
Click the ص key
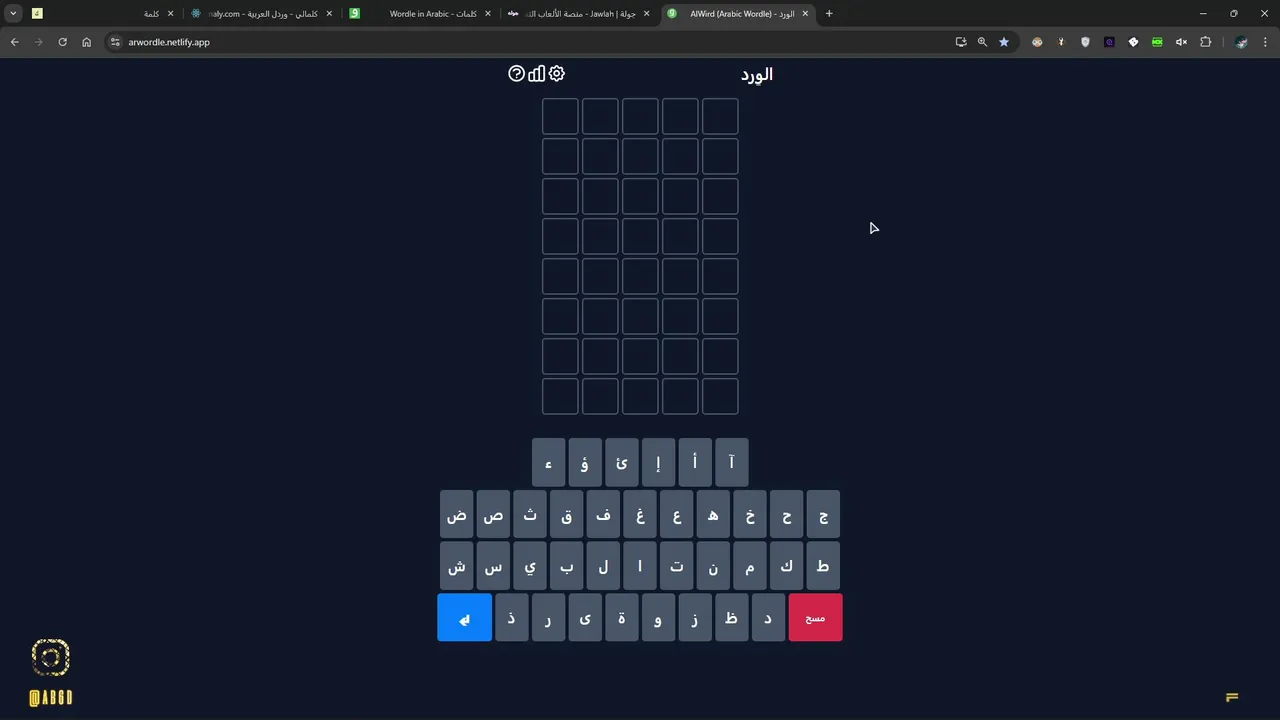493,515
